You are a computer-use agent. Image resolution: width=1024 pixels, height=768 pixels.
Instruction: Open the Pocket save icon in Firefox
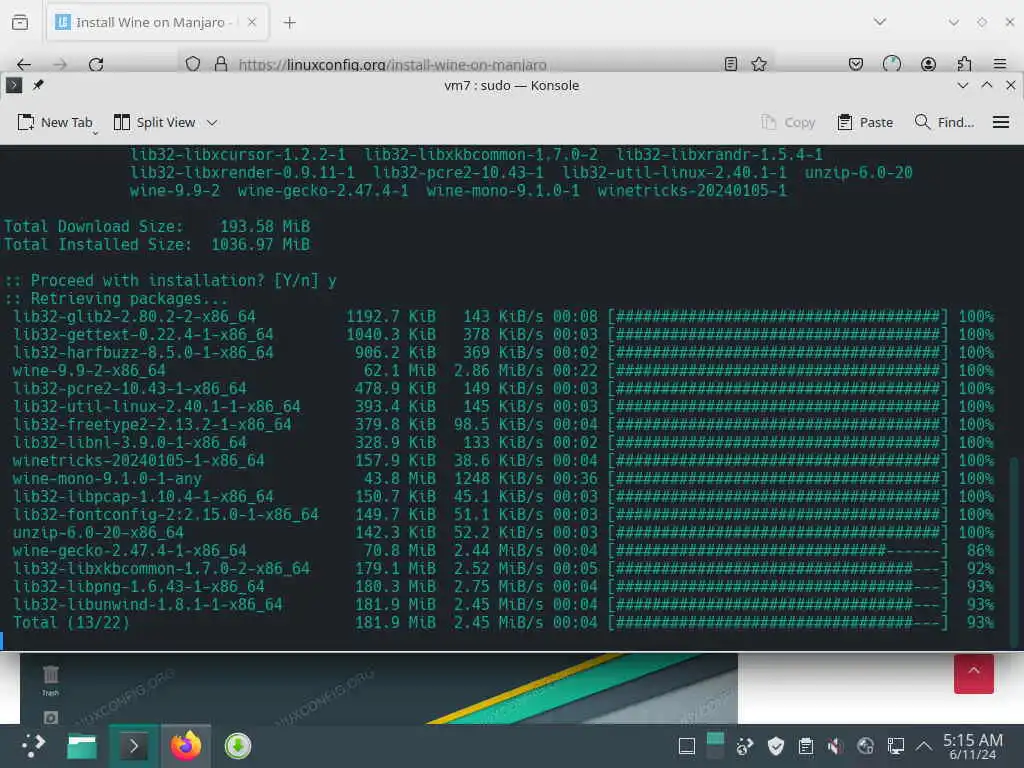coord(856,64)
